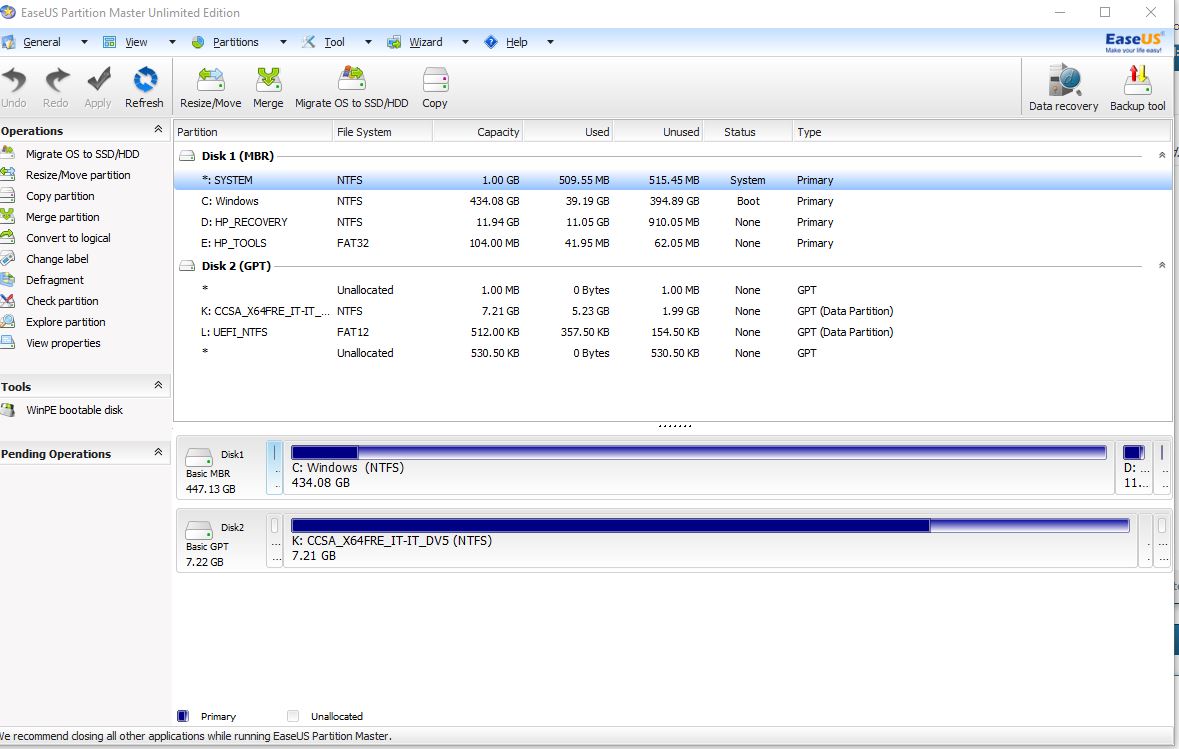Expand the dropdown arrow beside Tool
The width and height of the screenshot is (1179, 749).
click(368, 42)
